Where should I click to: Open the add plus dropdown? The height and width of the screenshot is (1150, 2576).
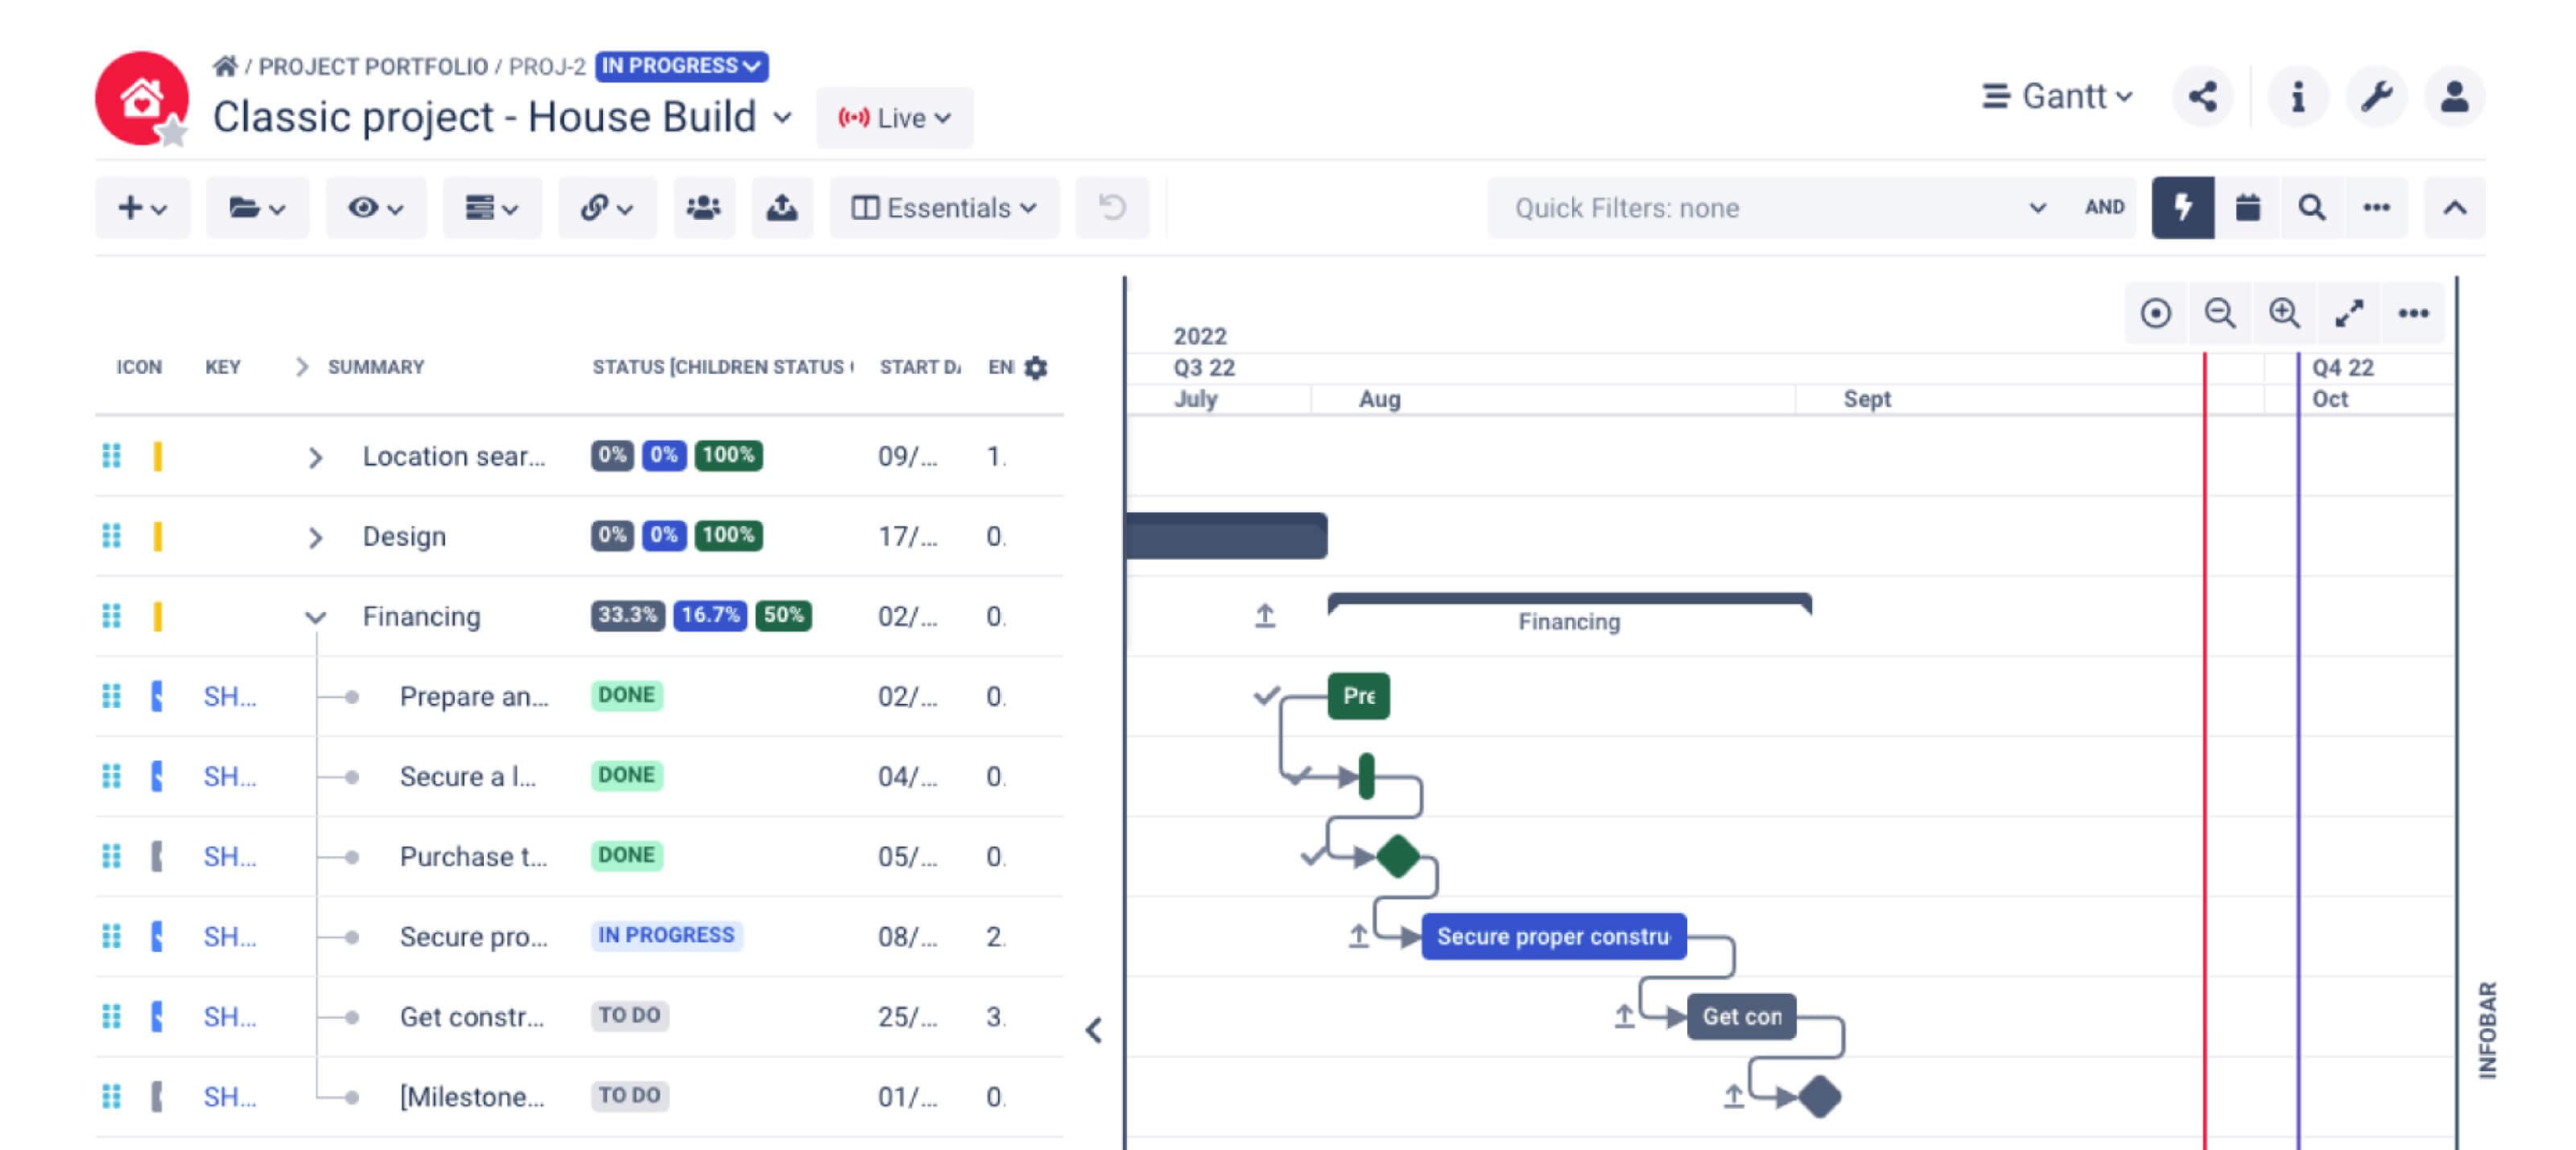pos(142,207)
